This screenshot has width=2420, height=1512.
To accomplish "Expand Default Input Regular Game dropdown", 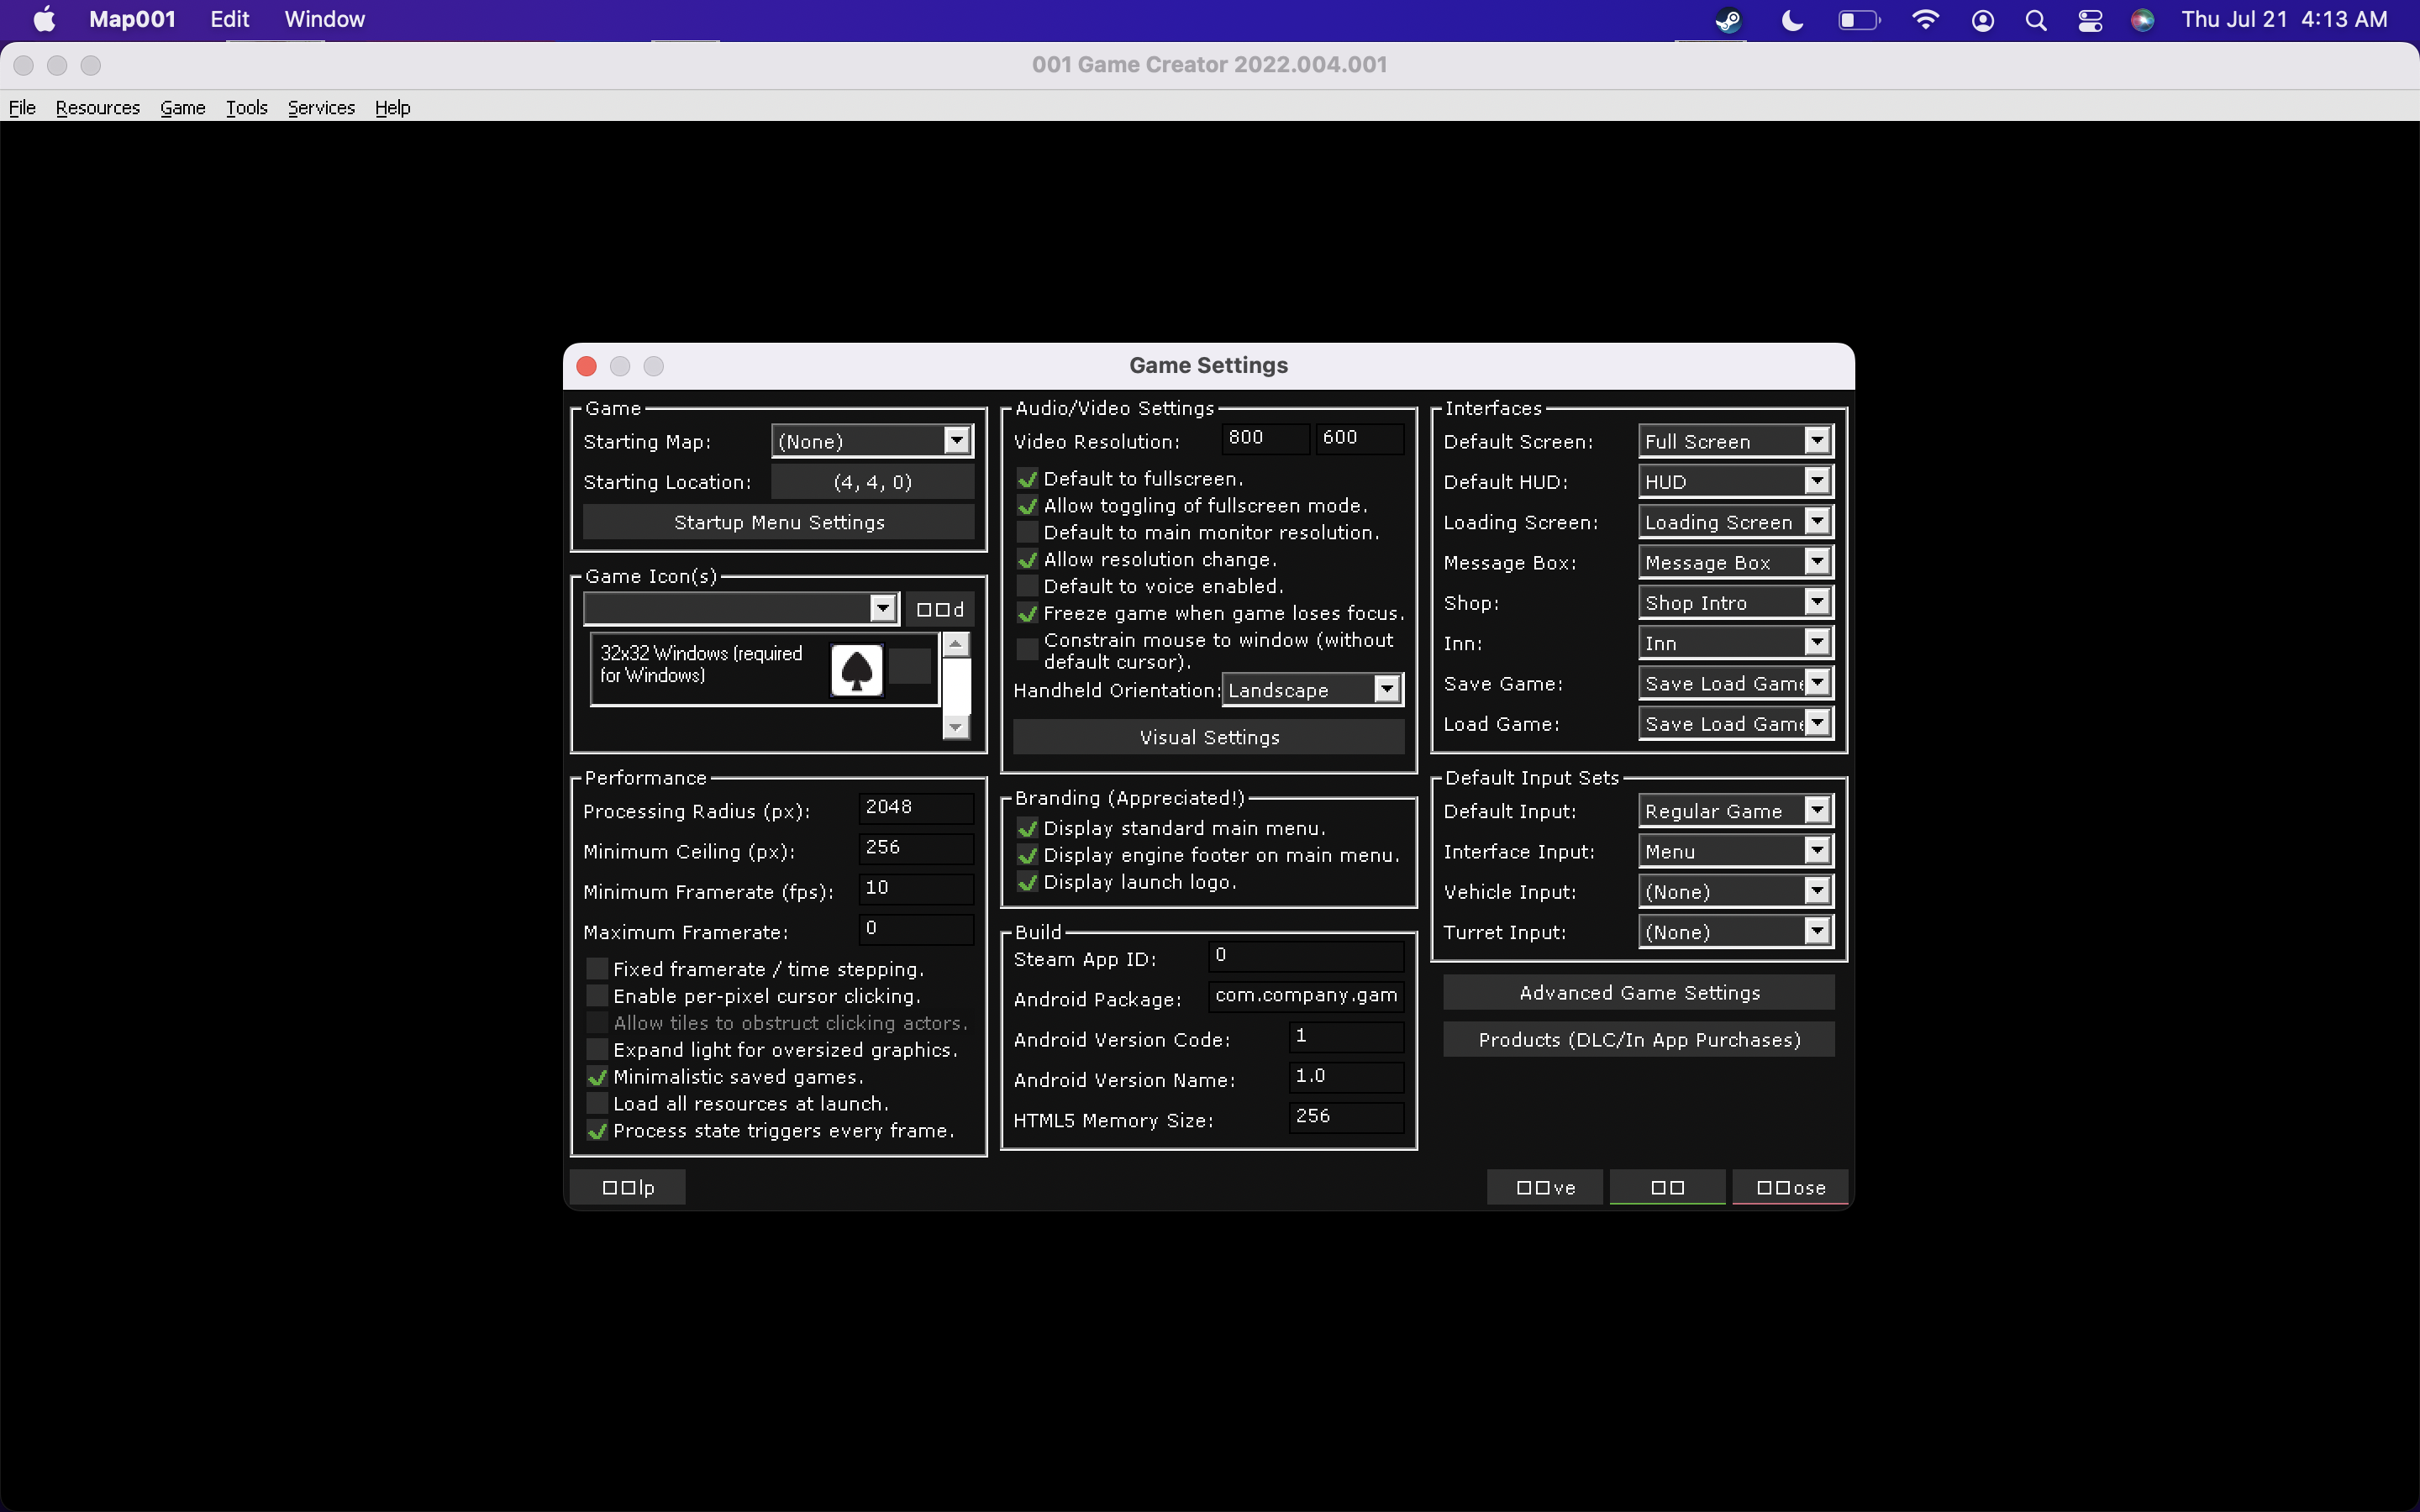I will click(1735, 811).
